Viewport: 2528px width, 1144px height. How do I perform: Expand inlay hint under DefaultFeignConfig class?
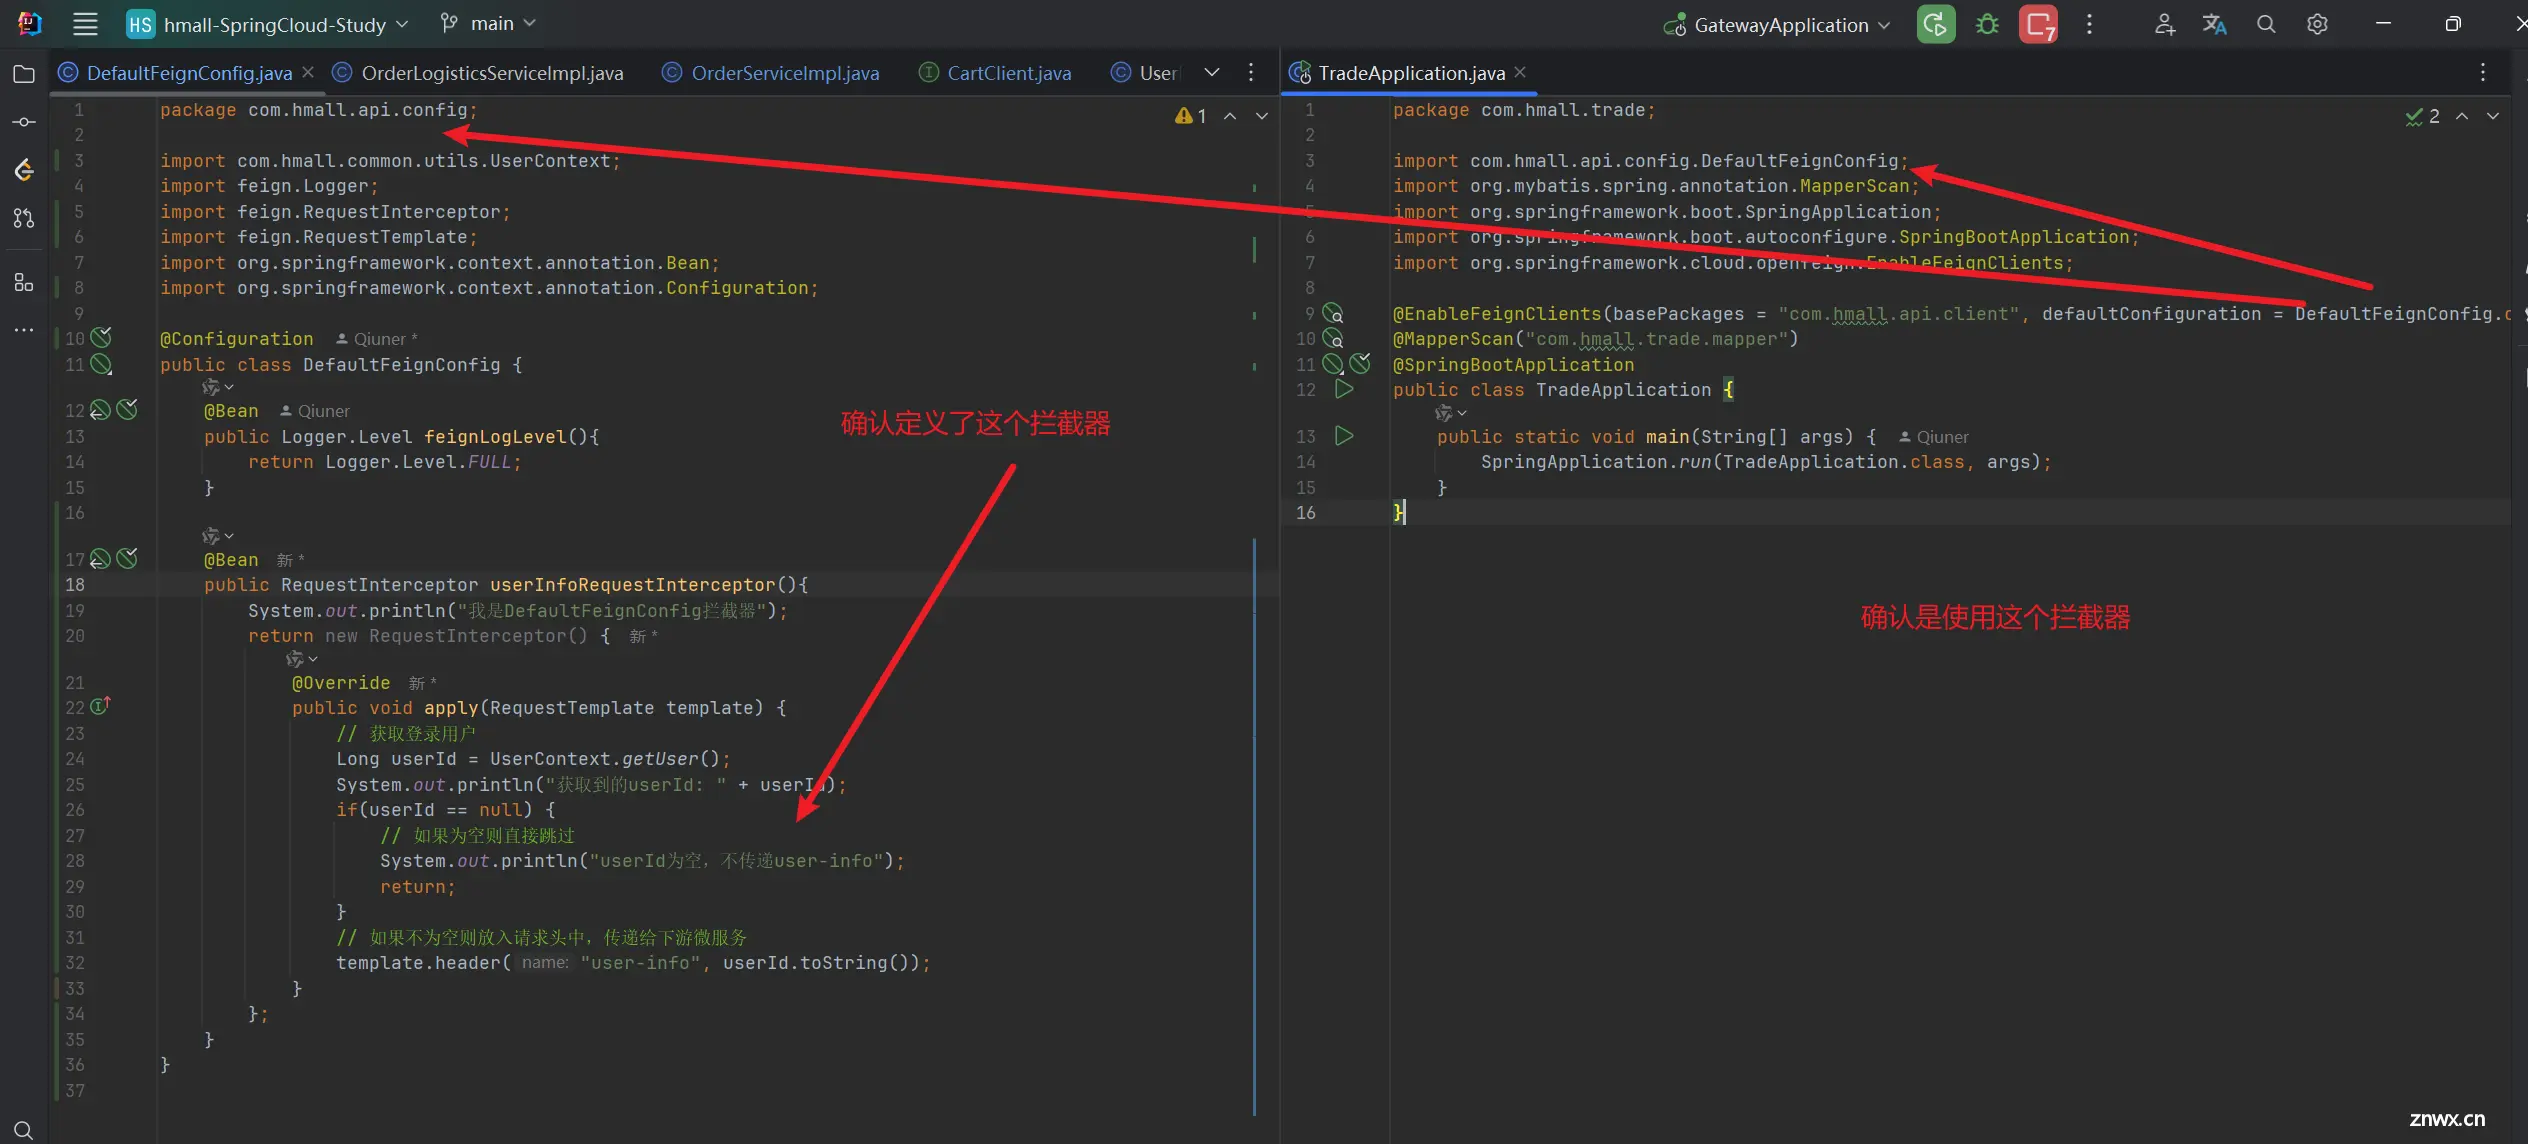click(218, 387)
